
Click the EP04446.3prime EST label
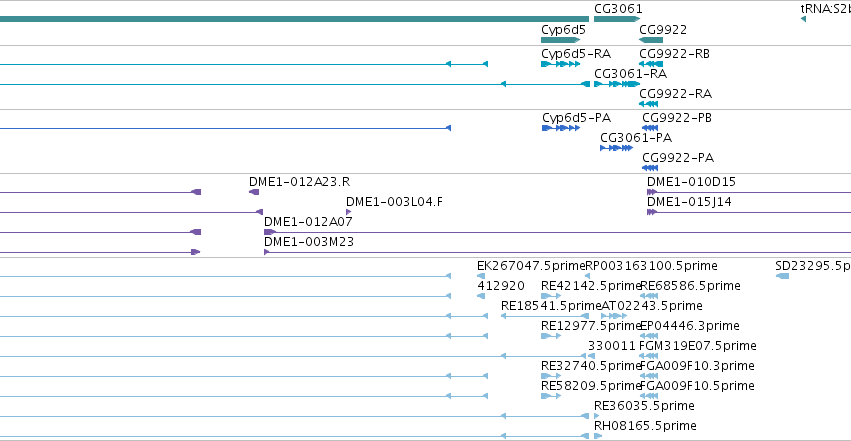690,326
